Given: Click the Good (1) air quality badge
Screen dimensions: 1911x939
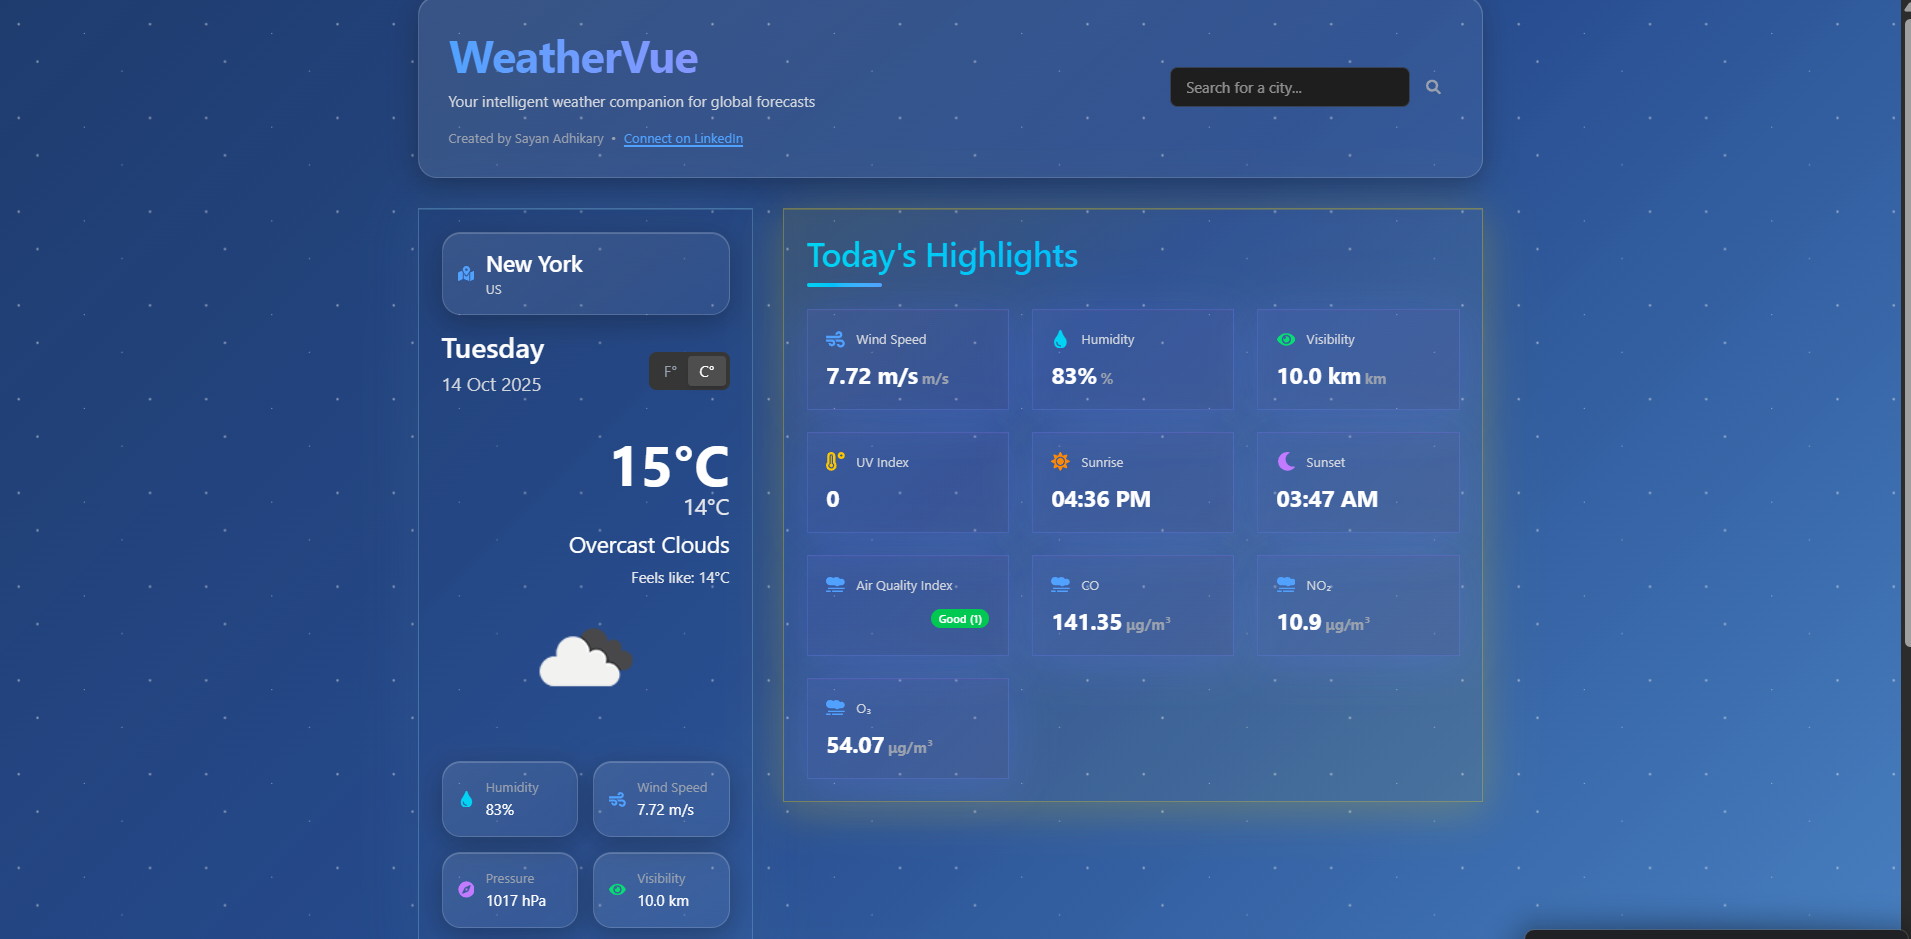Looking at the screenshot, I should (x=959, y=619).
